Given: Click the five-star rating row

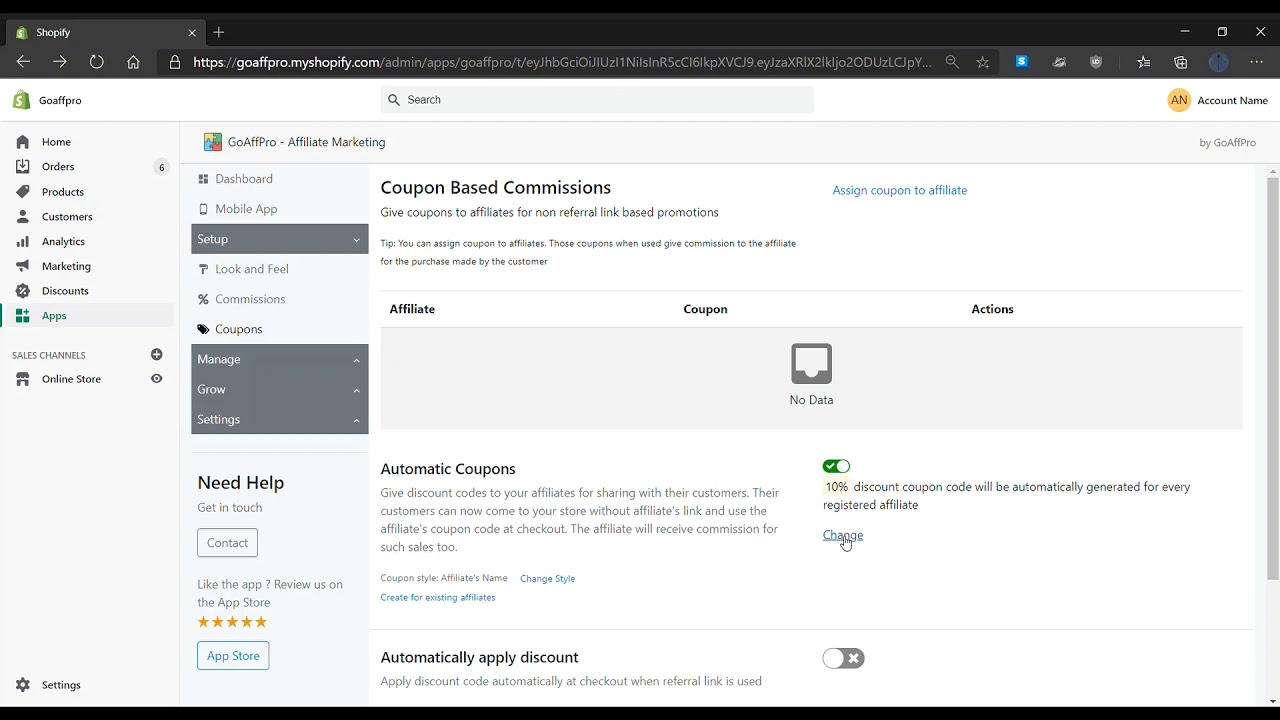Looking at the screenshot, I should click(x=232, y=622).
